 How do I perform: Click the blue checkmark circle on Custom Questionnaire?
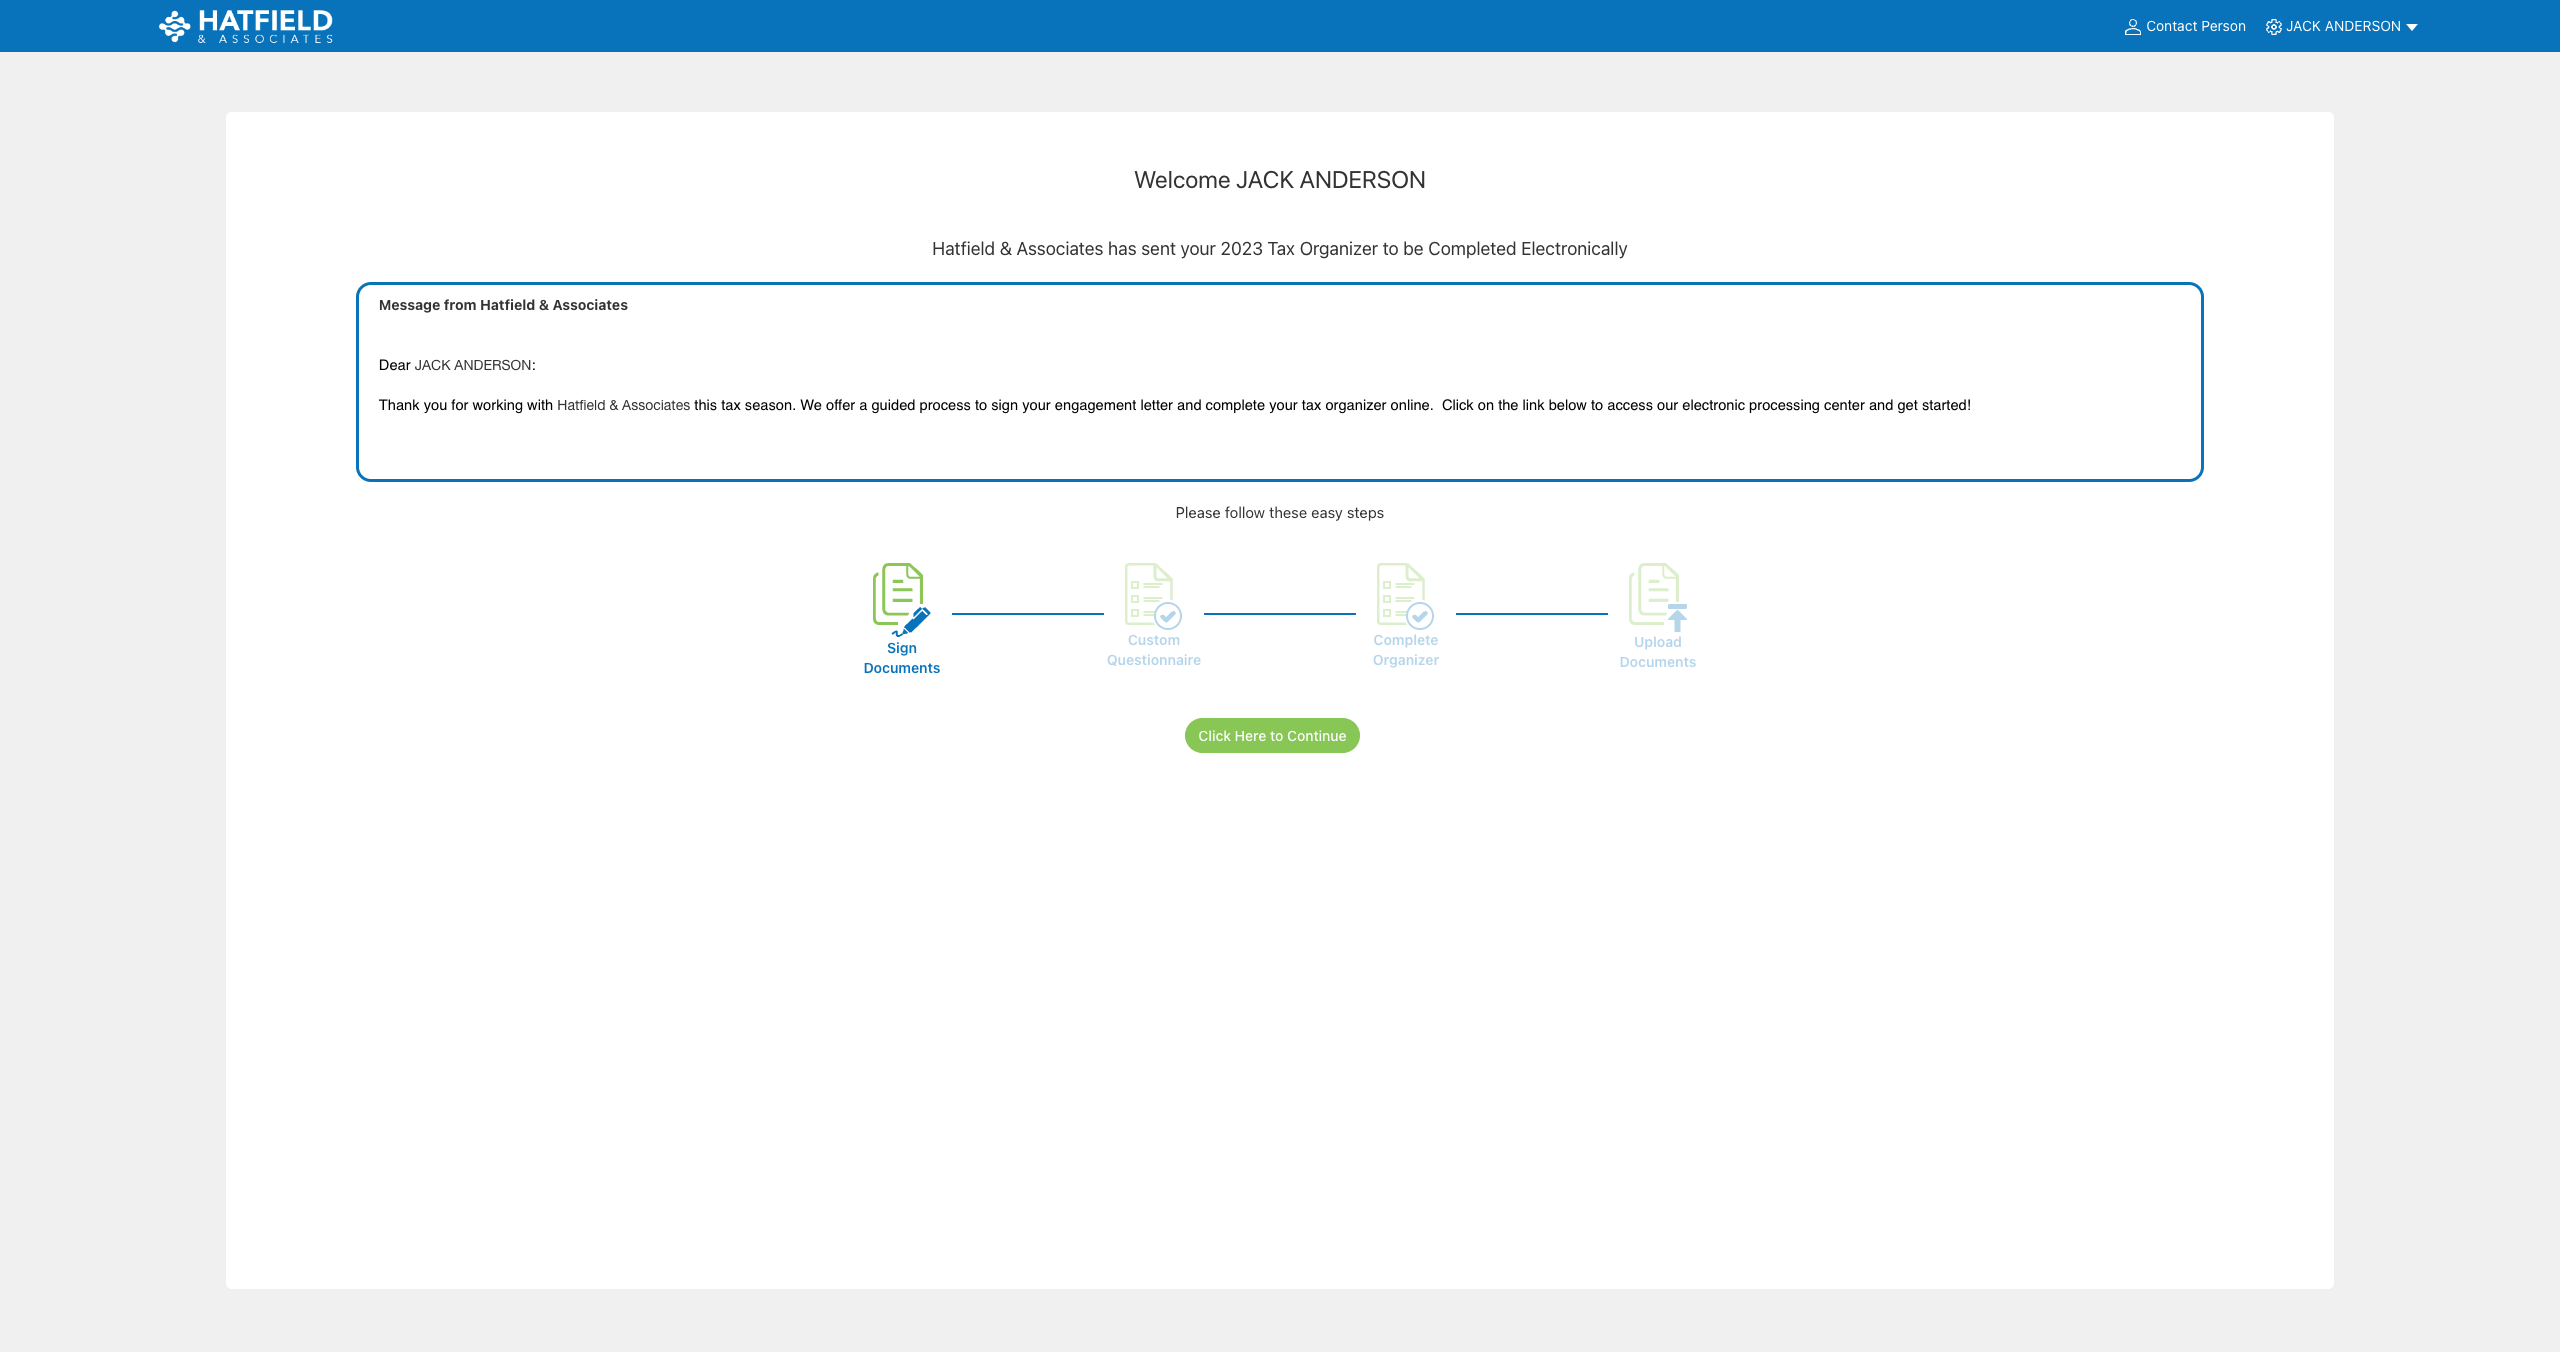(x=1168, y=615)
